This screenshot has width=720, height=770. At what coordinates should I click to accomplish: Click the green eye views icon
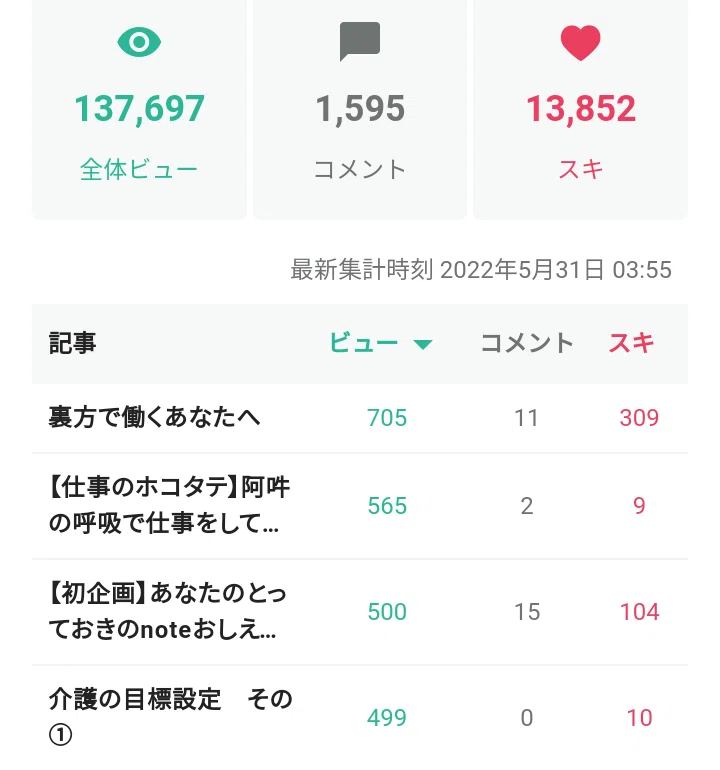pyautogui.click(x=139, y=42)
